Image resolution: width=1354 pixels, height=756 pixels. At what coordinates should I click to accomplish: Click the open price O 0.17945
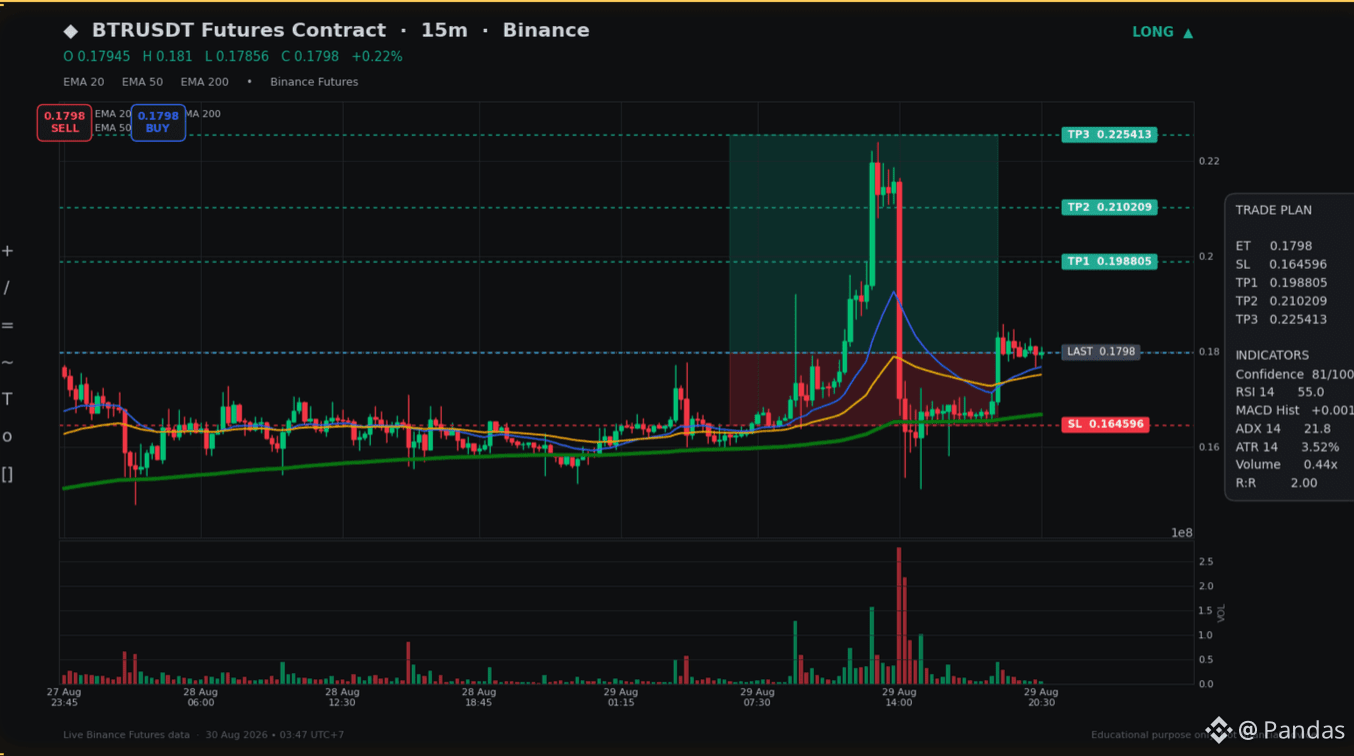(97, 57)
